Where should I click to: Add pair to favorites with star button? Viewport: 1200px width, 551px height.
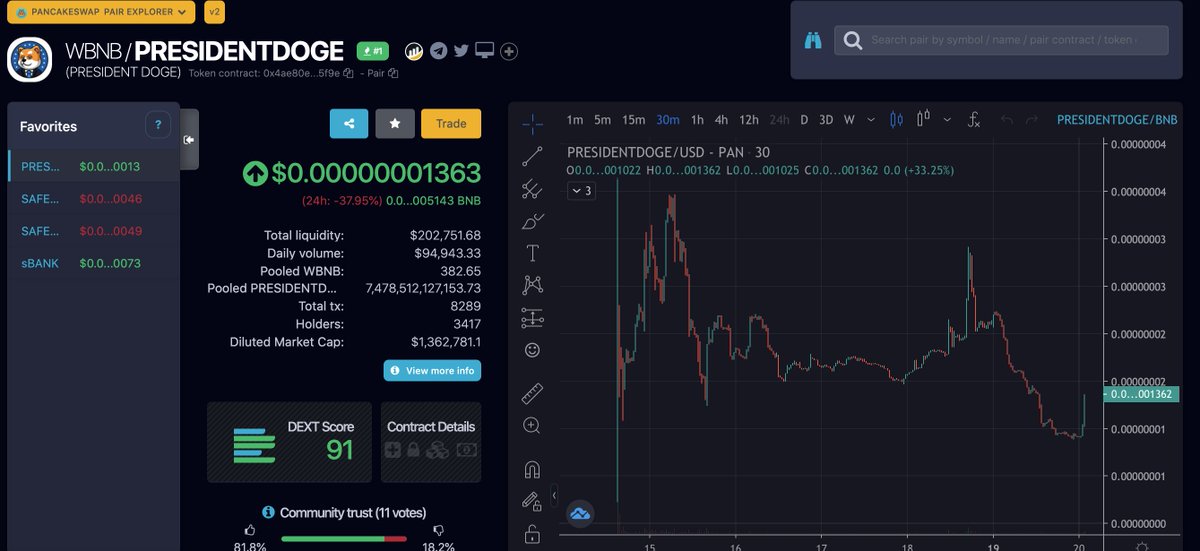coord(395,124)
